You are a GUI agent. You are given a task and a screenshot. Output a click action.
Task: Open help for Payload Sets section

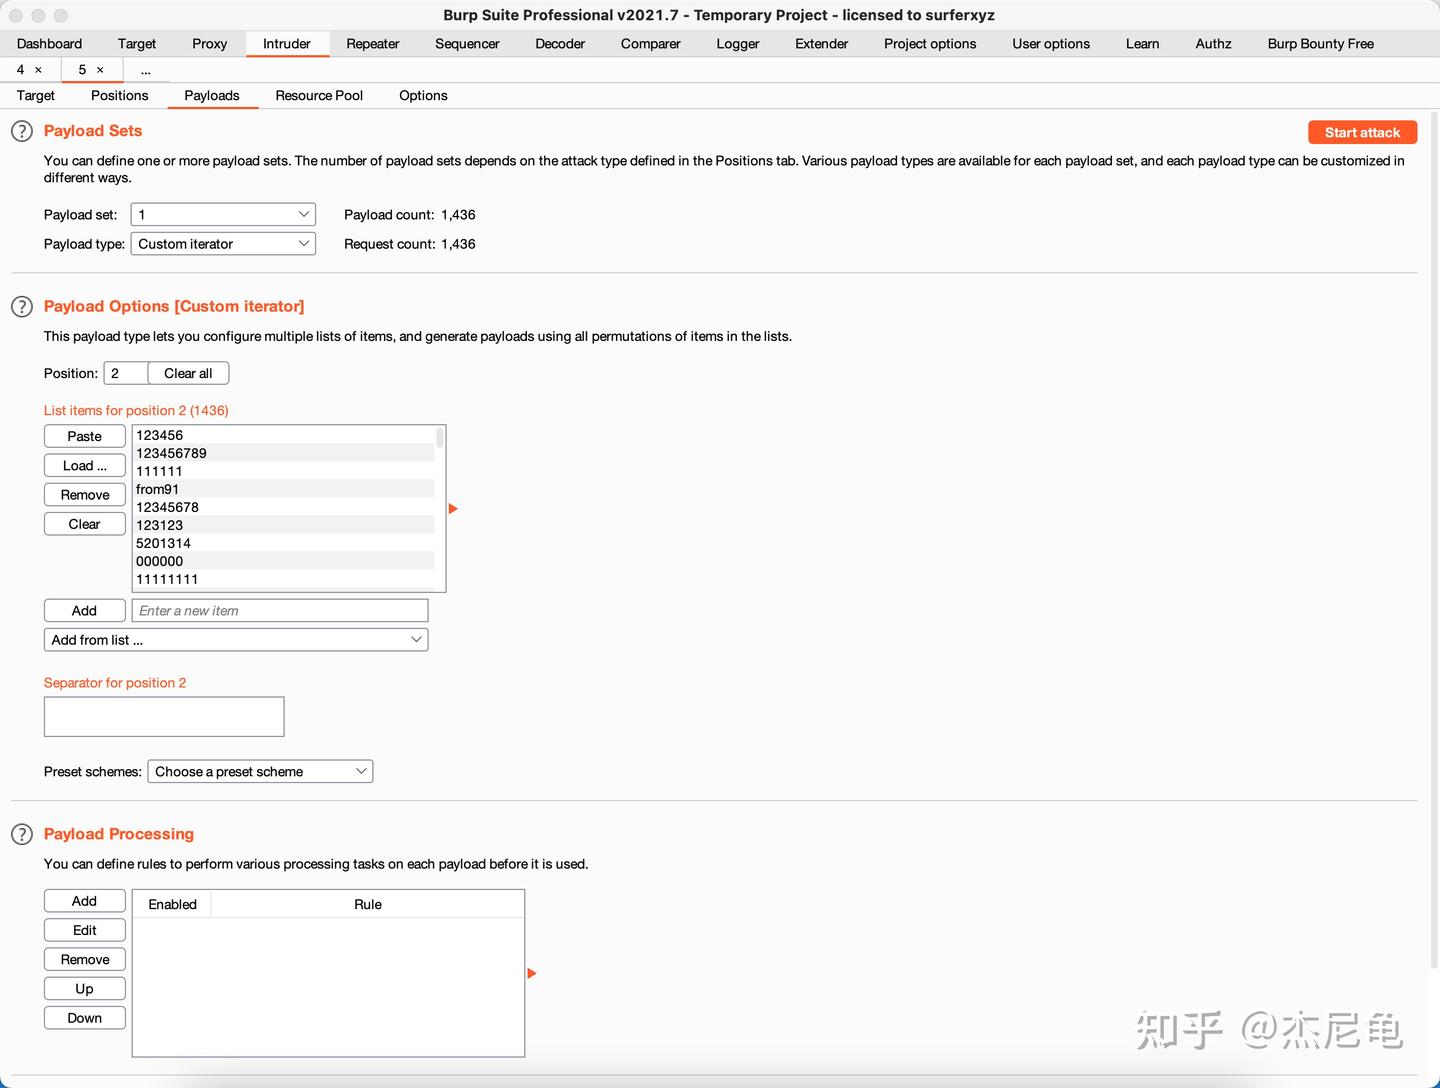coord(22,131)
